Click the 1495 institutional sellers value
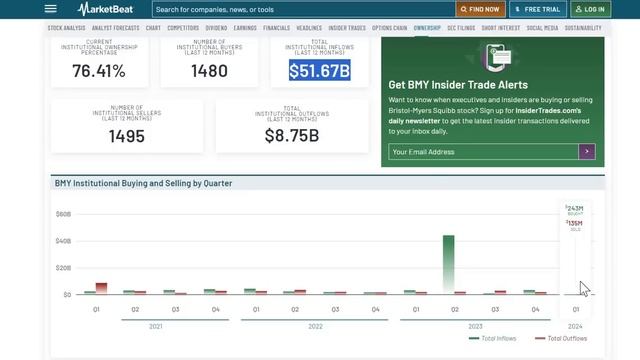640x360 pixels. coord(127,136)
